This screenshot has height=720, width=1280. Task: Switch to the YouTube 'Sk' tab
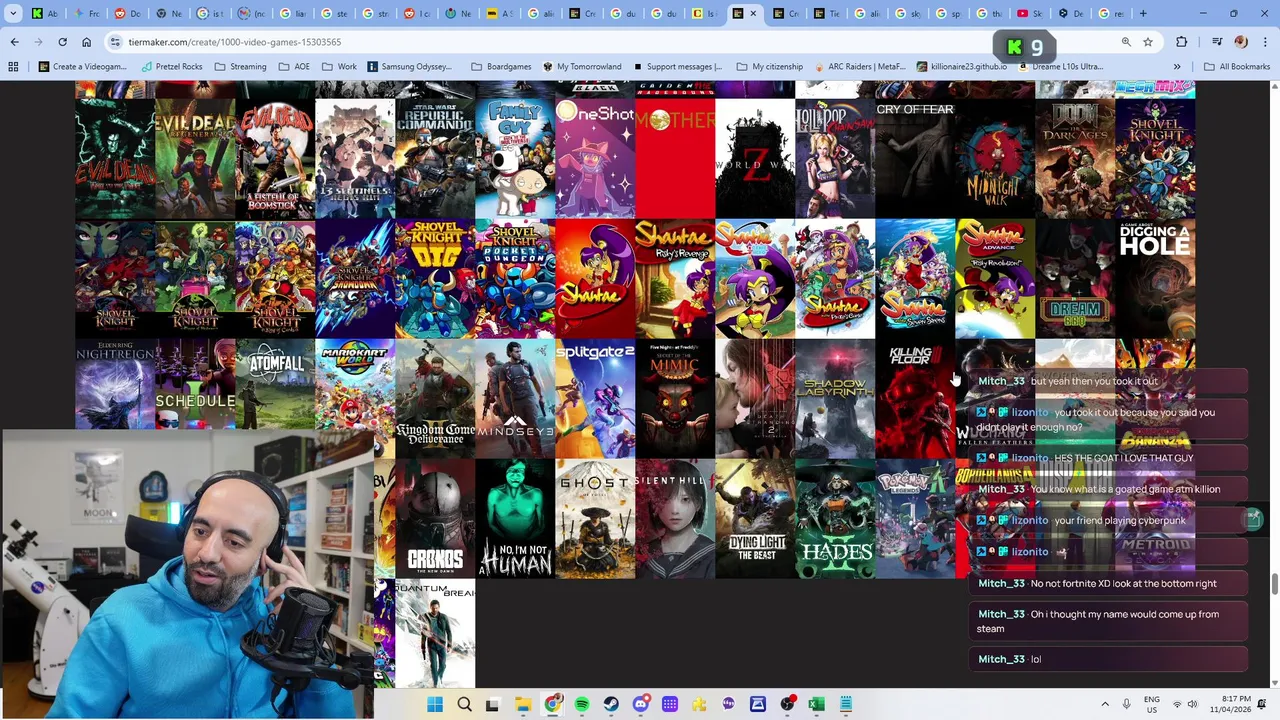tap(1030, 14)
